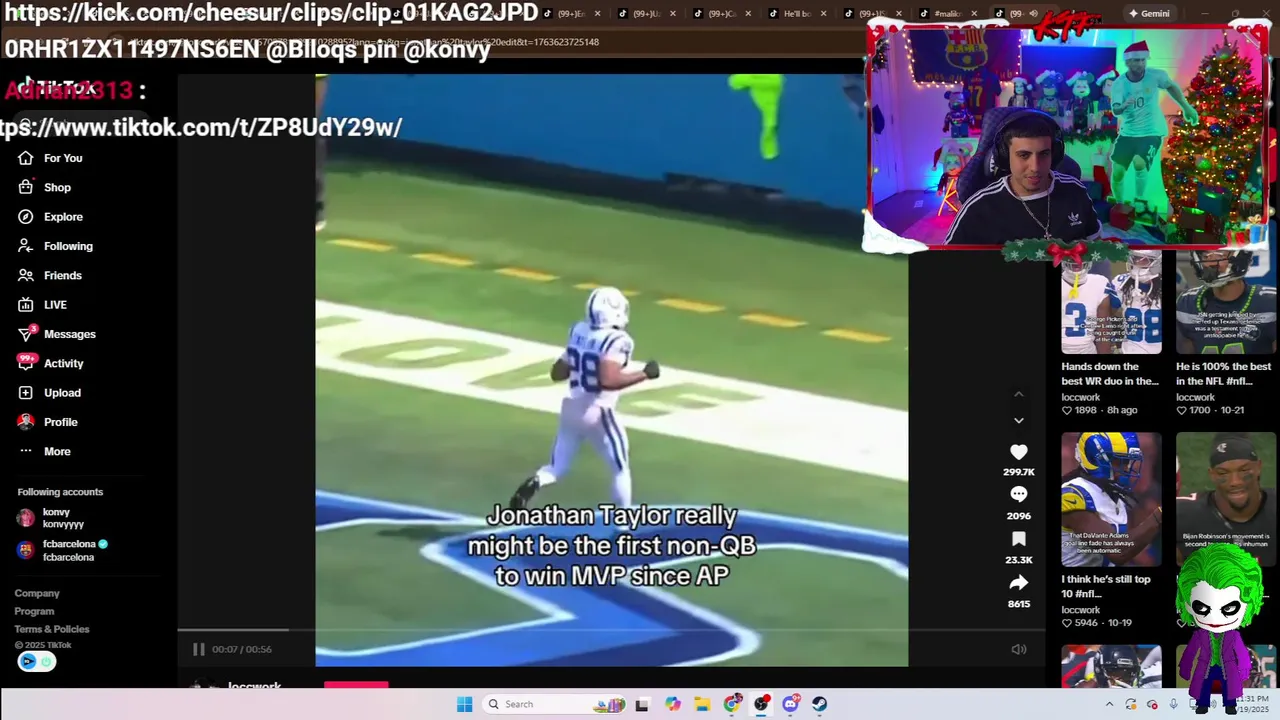Open the Bijan Robinson video thumbnail
The width and height of the screenshot is (1280, 720).
click(x=1226, y=499)
